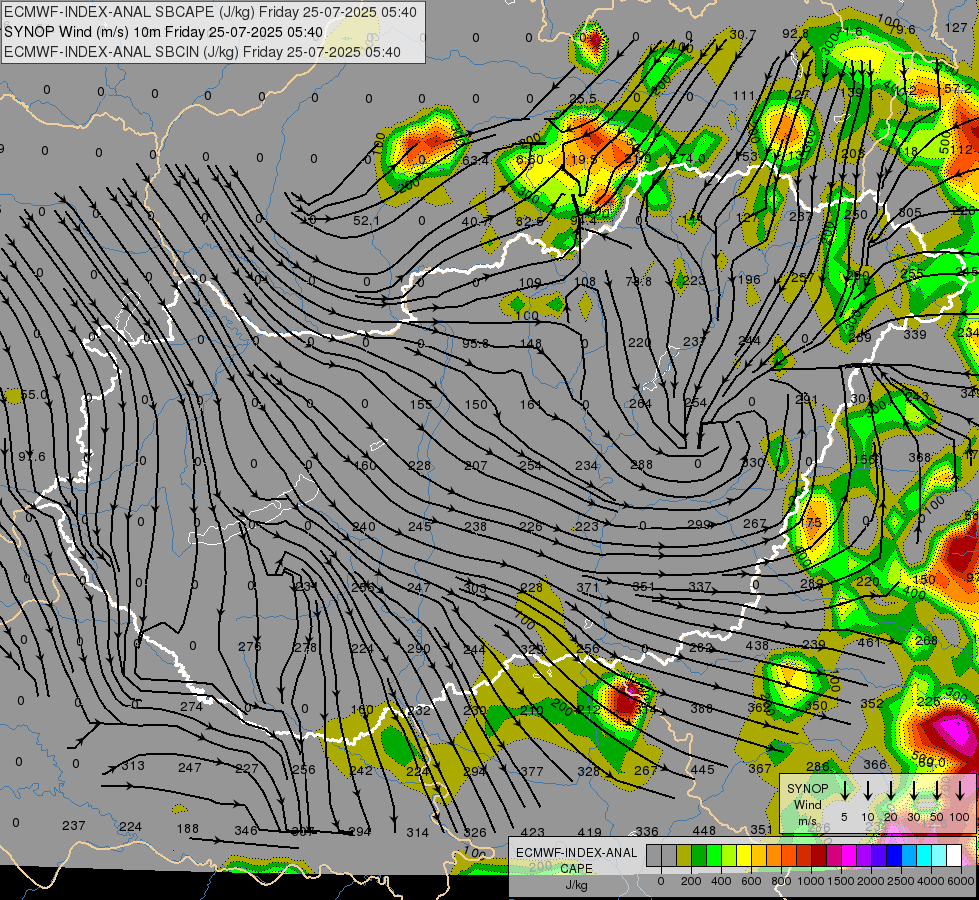Click the 1500 tick label on CAPE legend

pyautogui.click(x=840, y=881)
